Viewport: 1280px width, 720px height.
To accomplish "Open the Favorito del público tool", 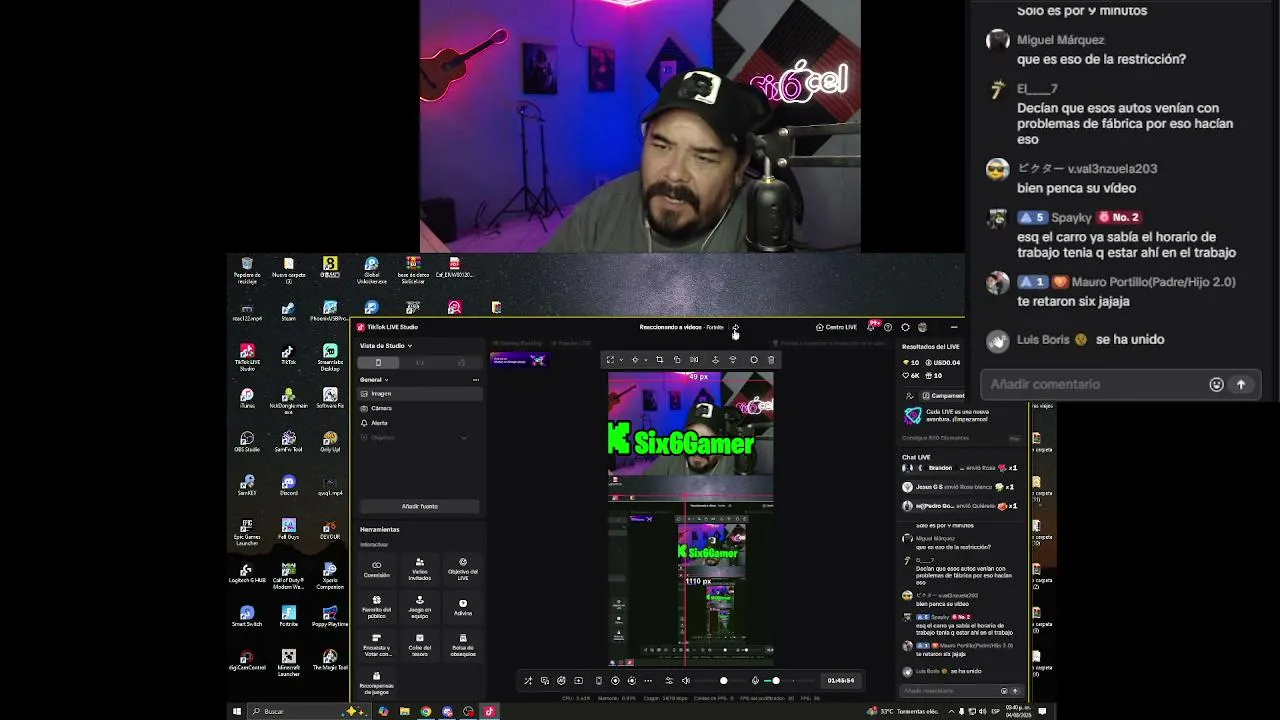I will tap(376, 608).
